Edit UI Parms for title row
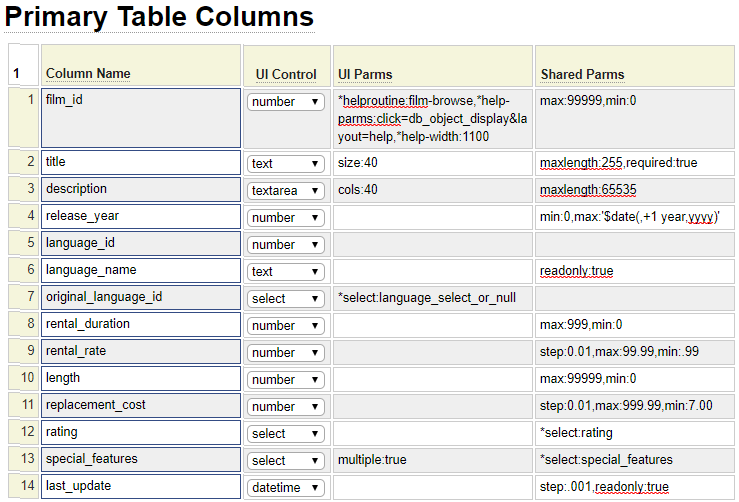Image resolution: width=739 pixels, height=502 pixels. (x=432, y=163)
